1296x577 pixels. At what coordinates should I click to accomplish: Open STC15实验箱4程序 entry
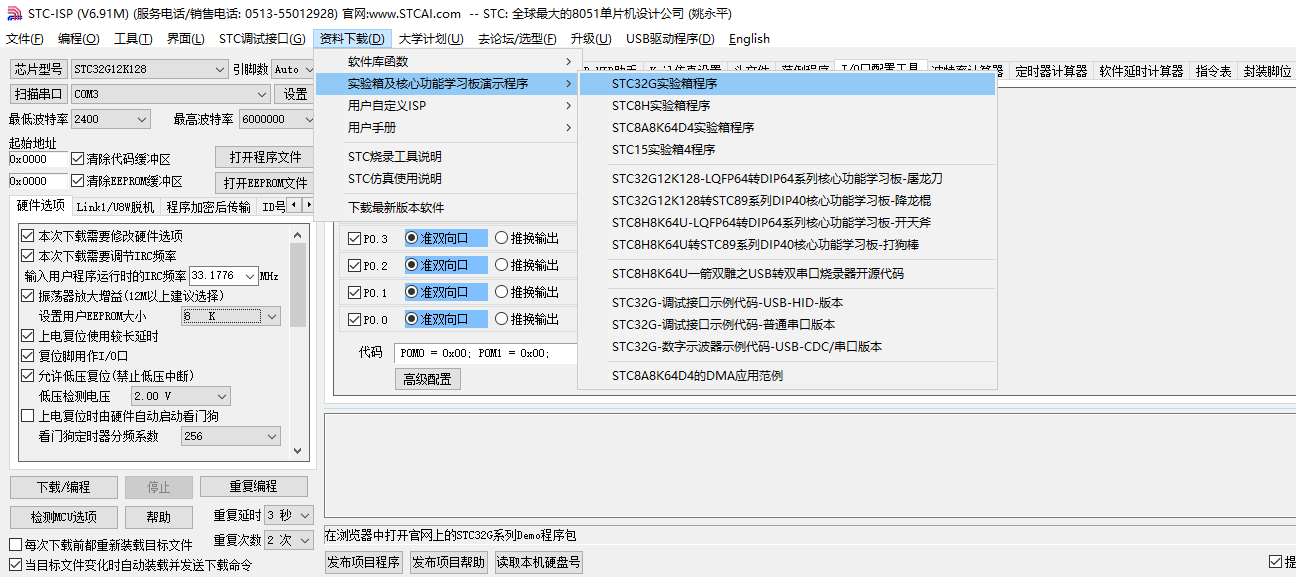click(788, 150)
